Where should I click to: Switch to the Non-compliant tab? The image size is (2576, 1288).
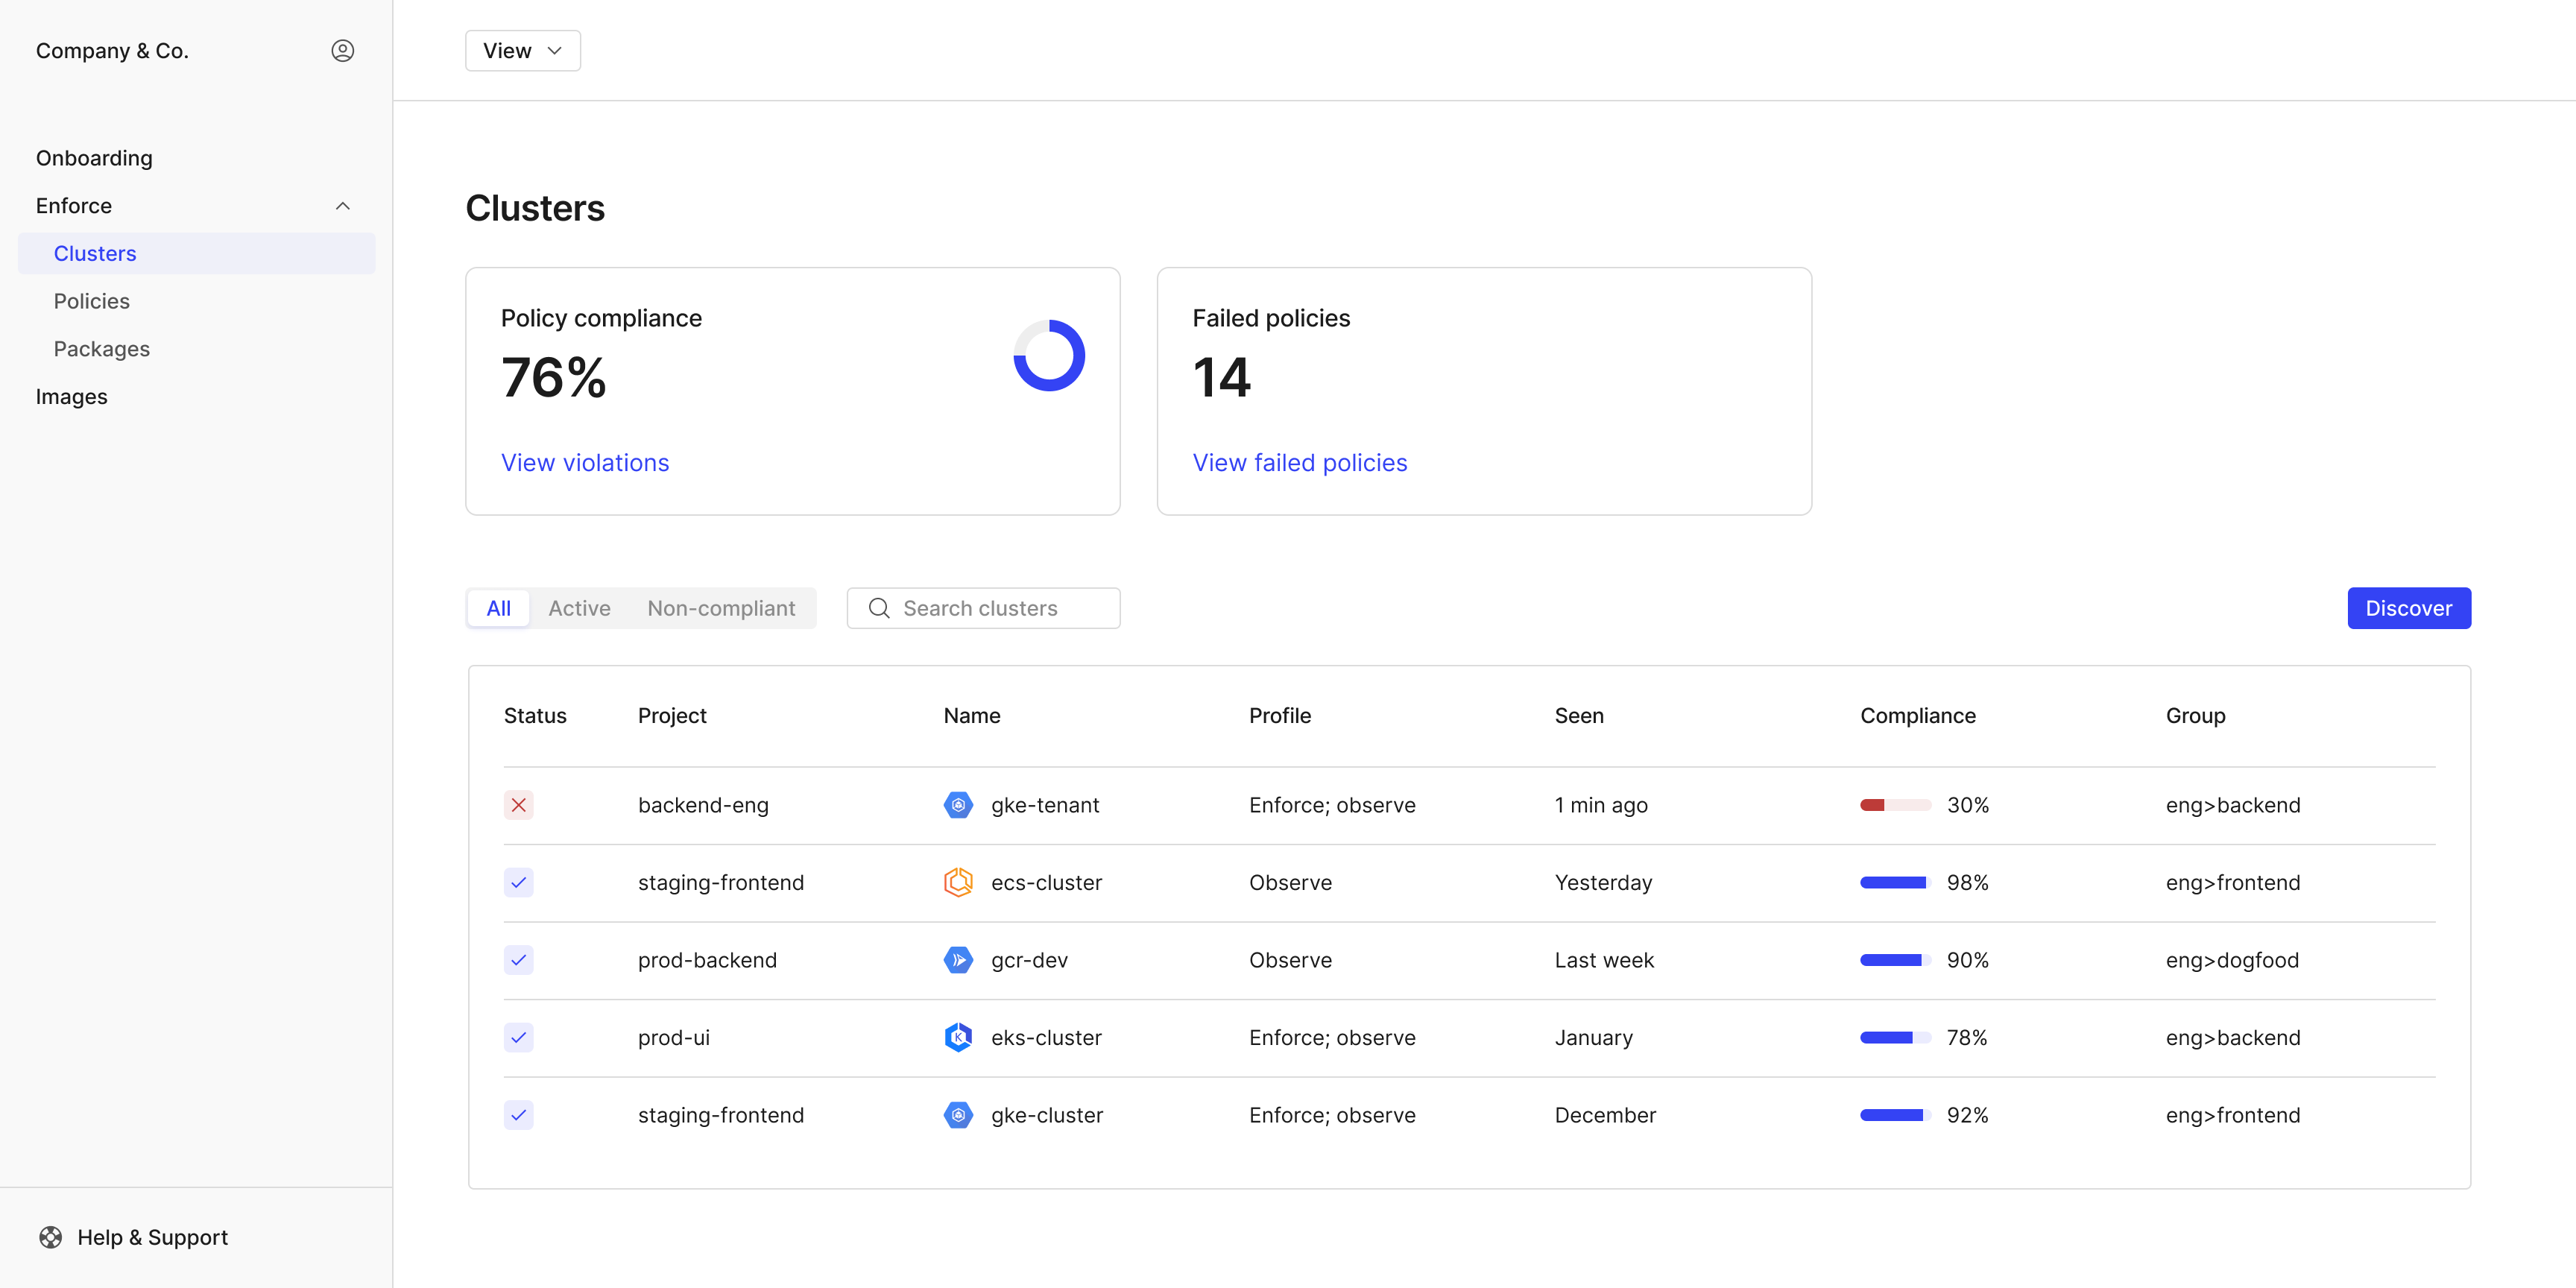tap(720, 608)
